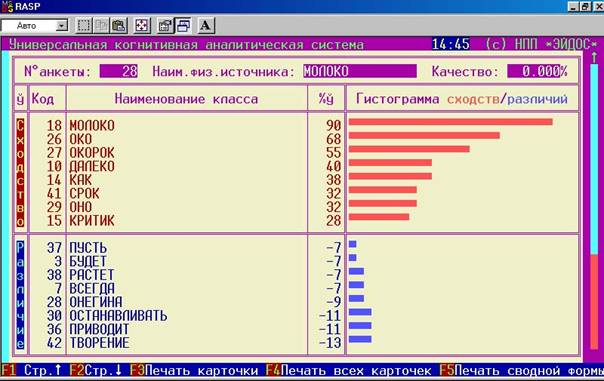604x381 pixels.
Task: Click the Copy toolbar icon
Action: pyautogui.click(x=101, y=26)
